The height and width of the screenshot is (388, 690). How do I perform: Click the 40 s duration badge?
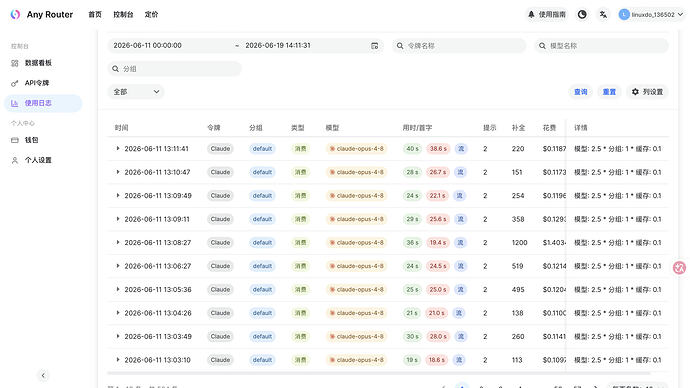(x=412, y=149)
